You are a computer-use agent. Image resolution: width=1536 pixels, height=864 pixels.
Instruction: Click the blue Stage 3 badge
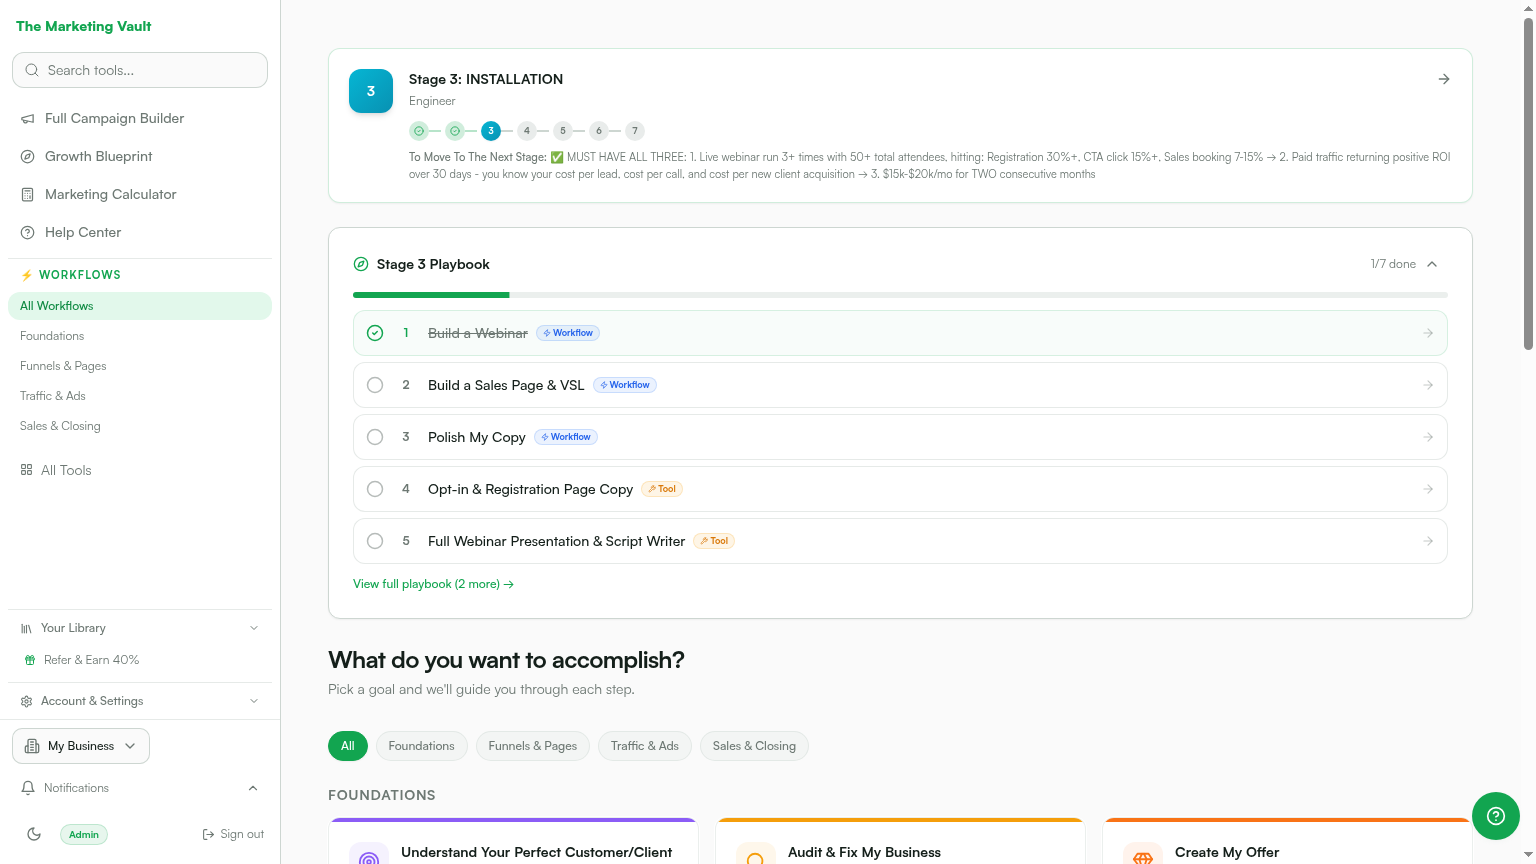(371, 91)
